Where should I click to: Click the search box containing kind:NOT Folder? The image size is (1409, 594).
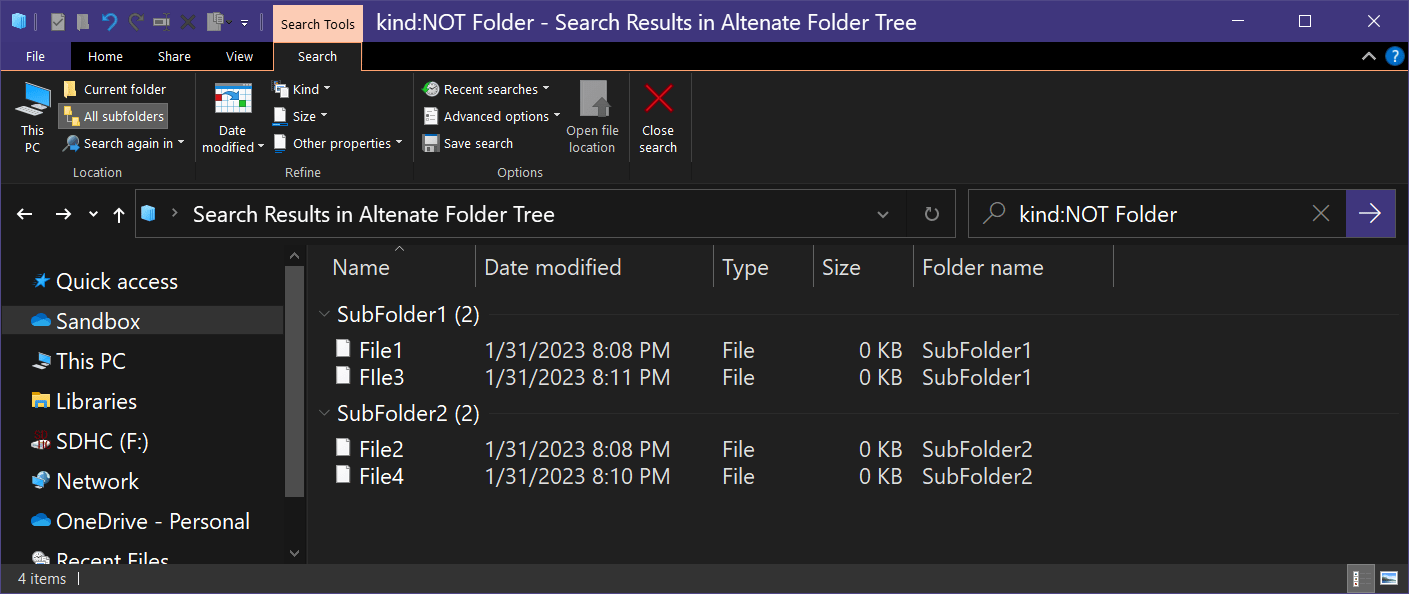[1156, 214]
